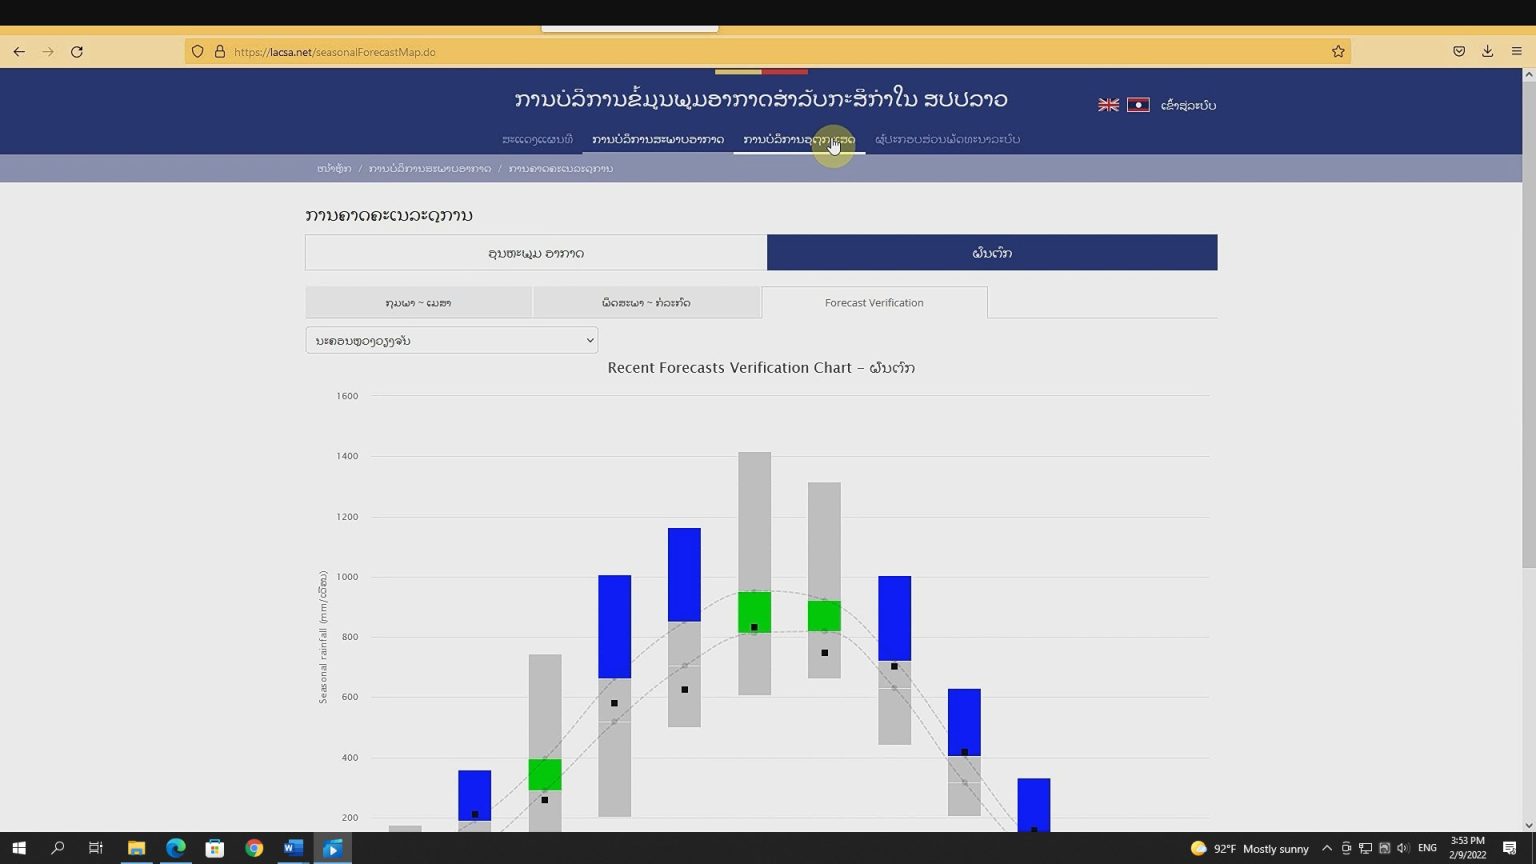The width and height of the screenshot is (1536, 864).
Task: Click the browser forward arrow
Action: click(x=48, y=52)
